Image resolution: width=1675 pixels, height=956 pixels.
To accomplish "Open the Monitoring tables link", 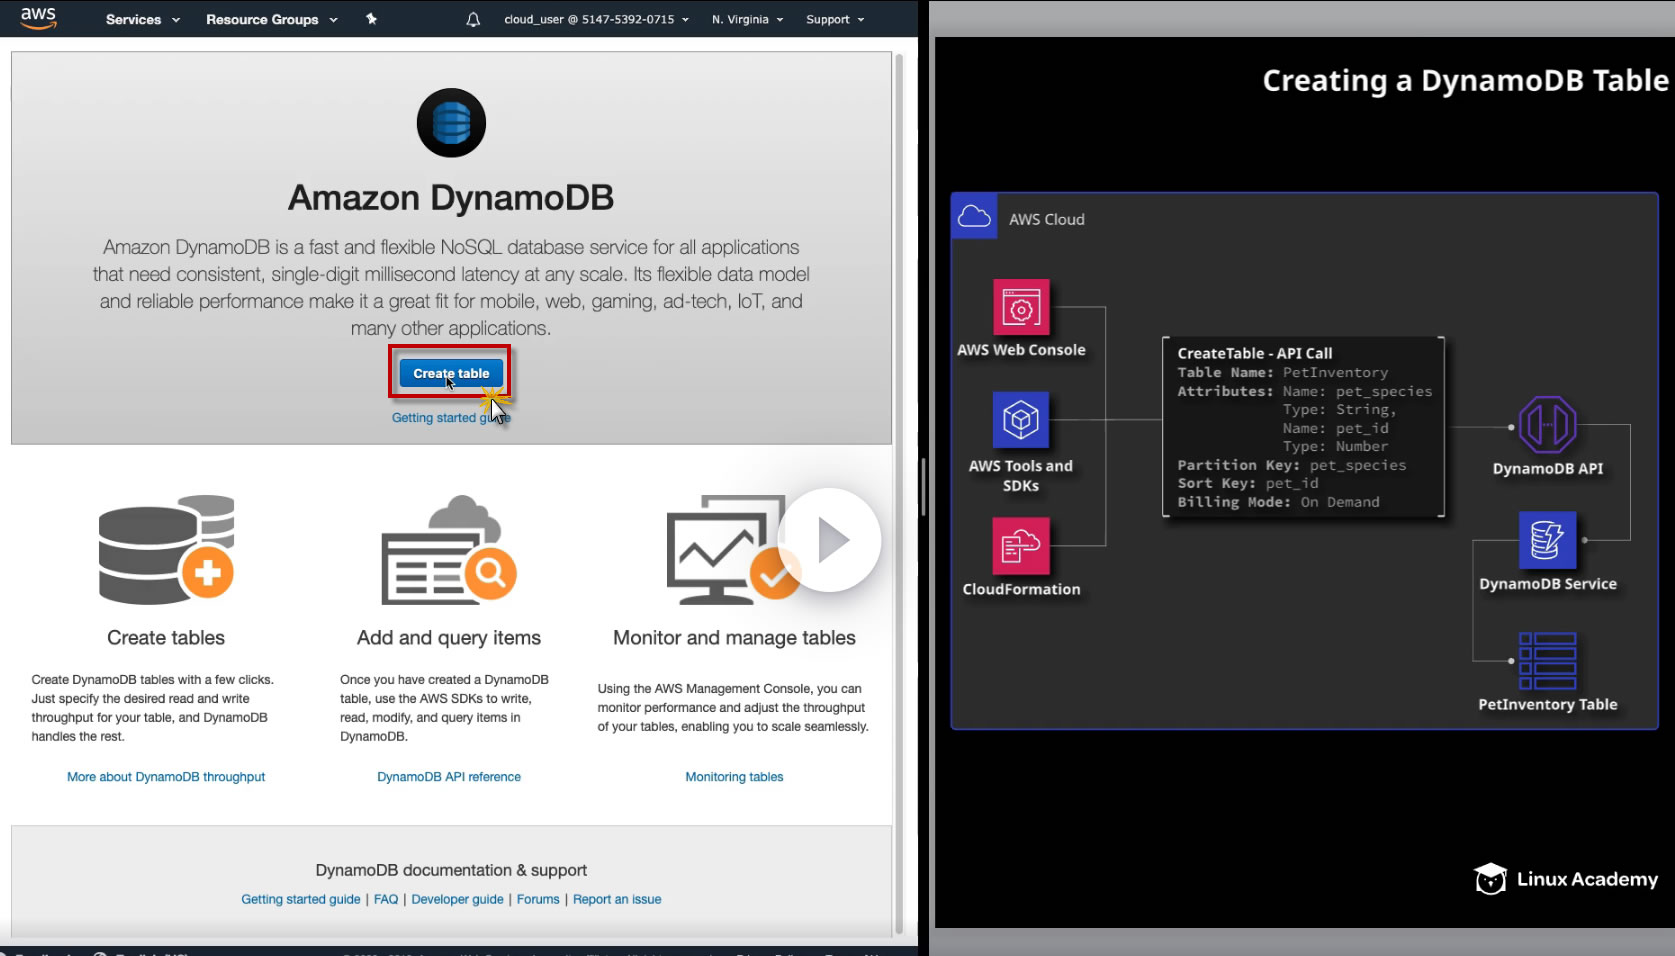I will (734, 777).
